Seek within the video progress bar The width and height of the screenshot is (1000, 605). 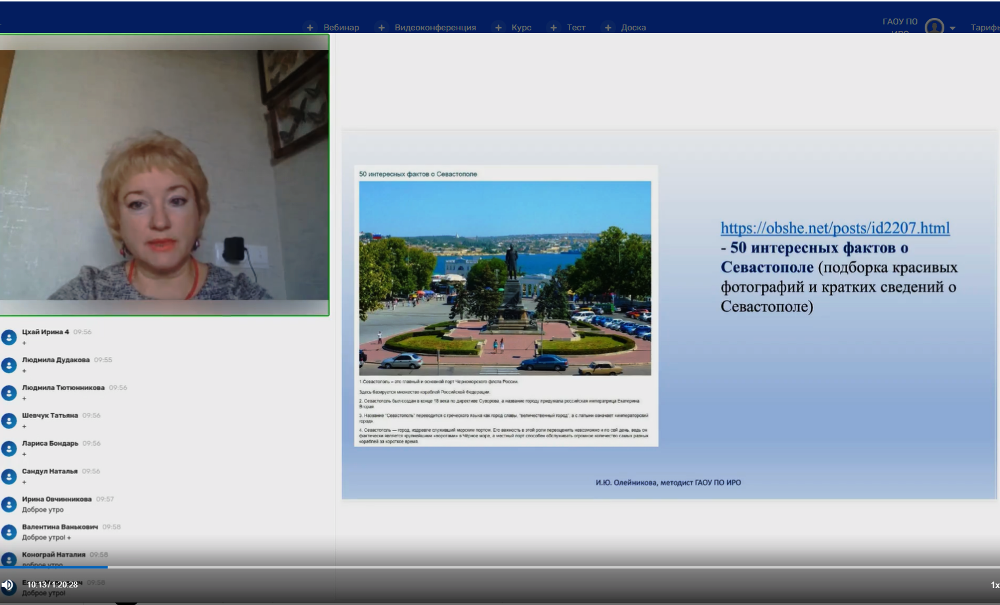tap(500, 567)
